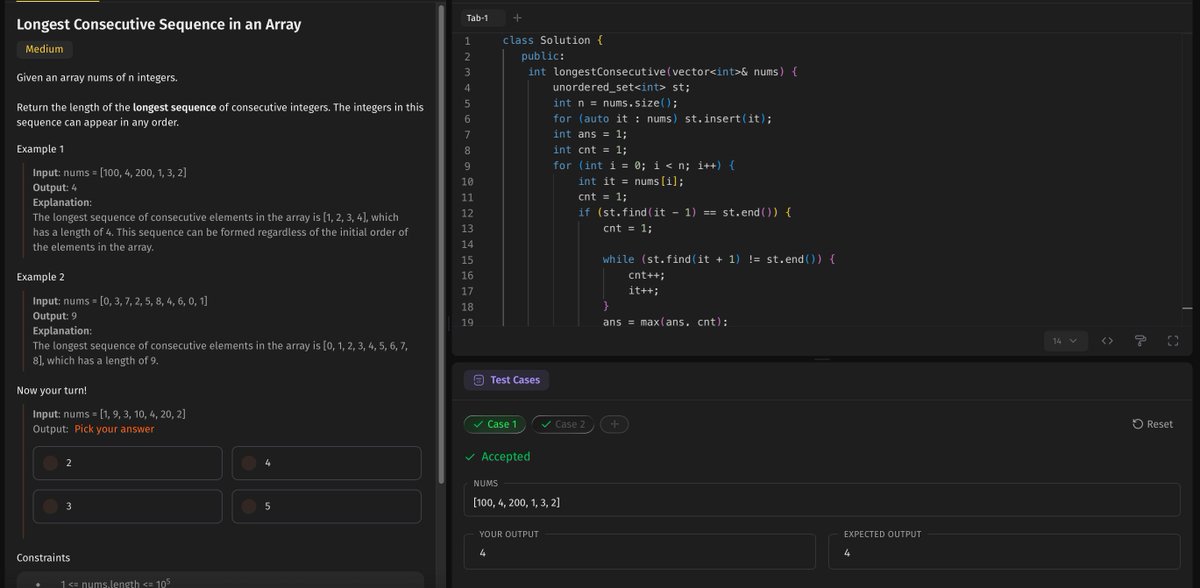
Task: Reset the test cases
Action: point(1153,424)
